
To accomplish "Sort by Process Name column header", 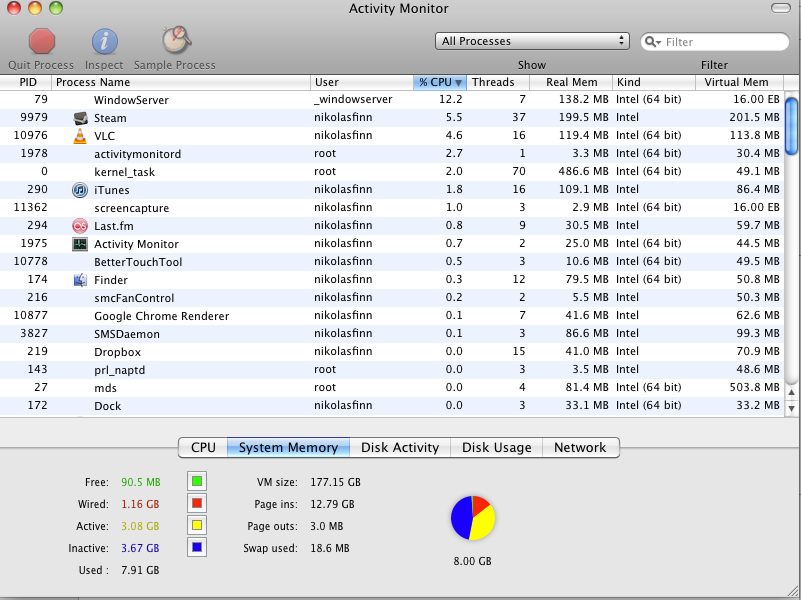I will tap(181, 82).
